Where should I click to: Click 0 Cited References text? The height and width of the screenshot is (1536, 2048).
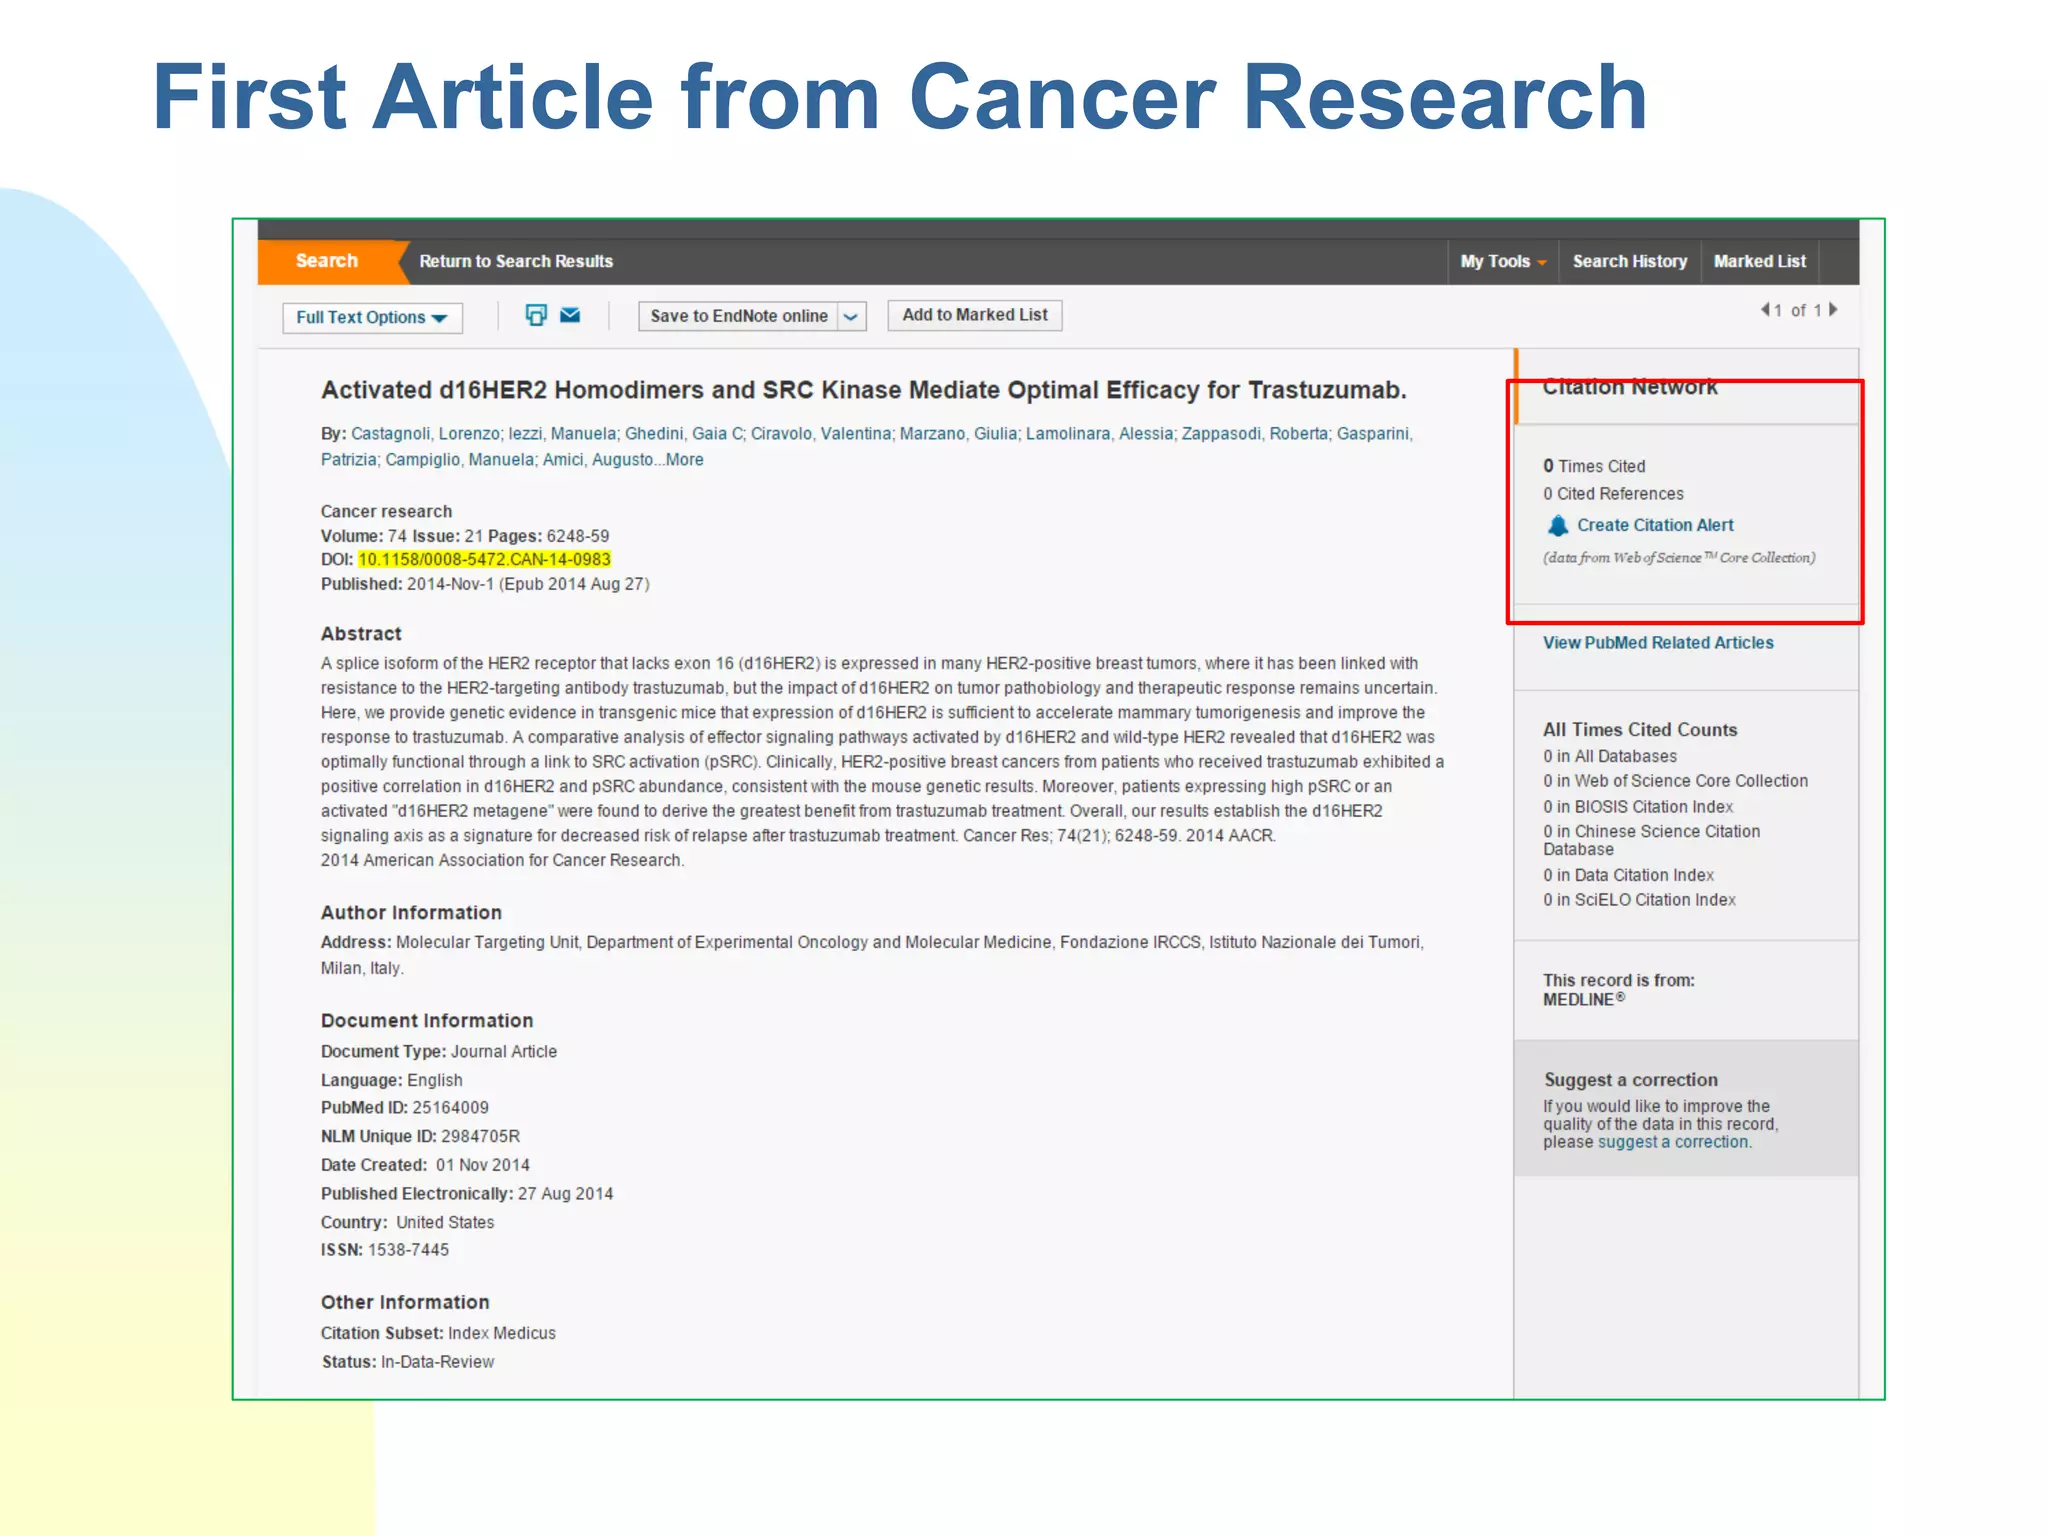1613,494
